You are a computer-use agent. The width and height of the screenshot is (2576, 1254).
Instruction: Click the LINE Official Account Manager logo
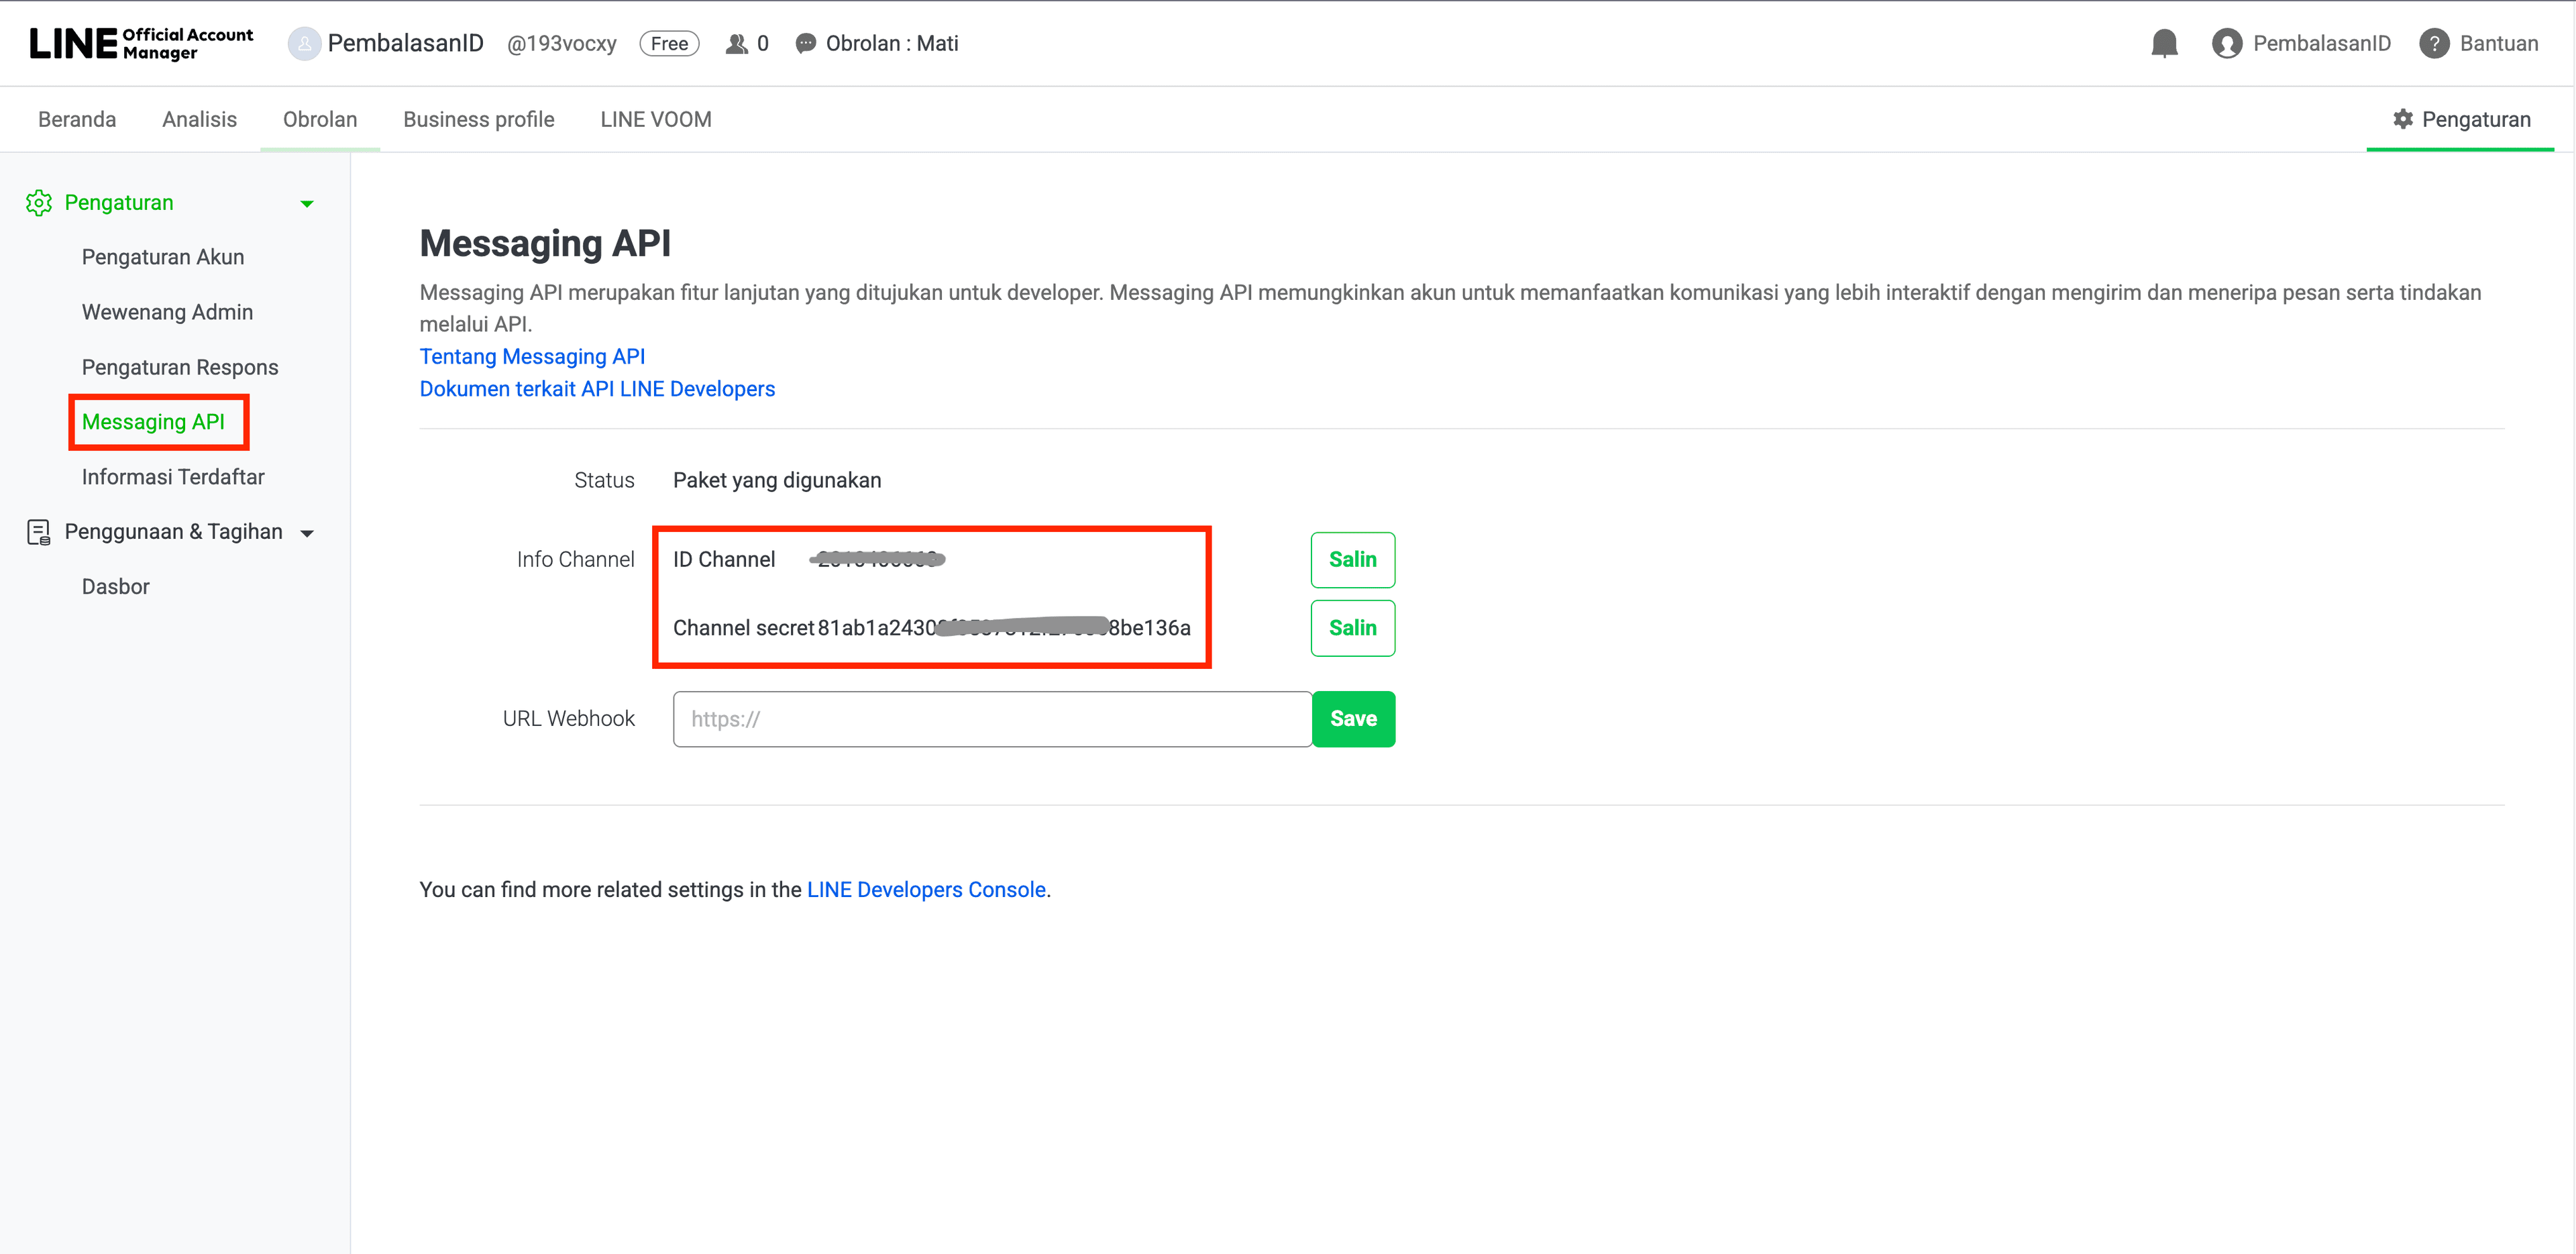coord(141,43)
